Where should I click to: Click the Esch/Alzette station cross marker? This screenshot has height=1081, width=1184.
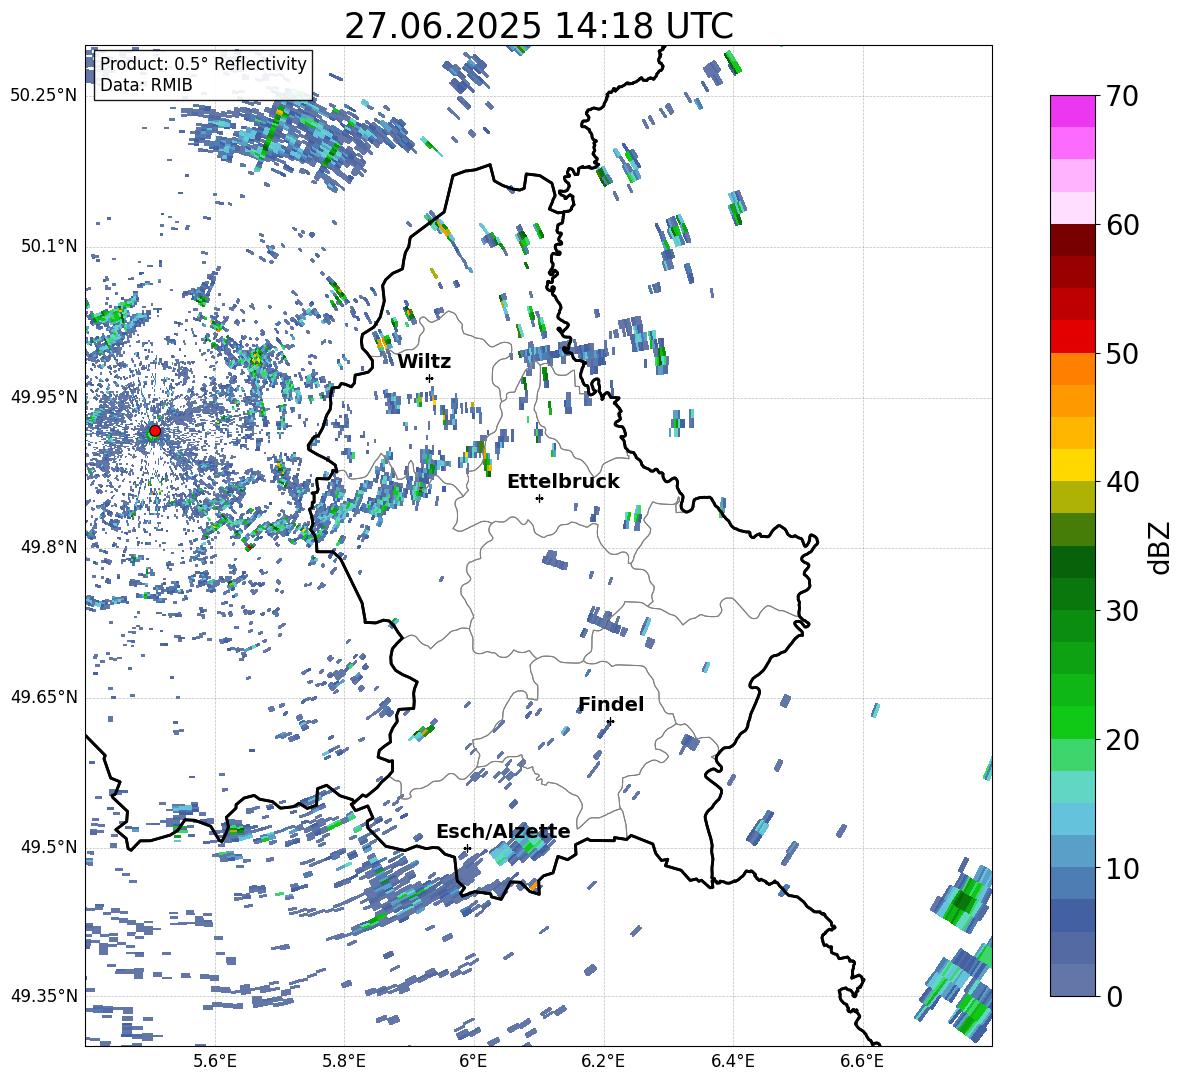click(467, 848)
